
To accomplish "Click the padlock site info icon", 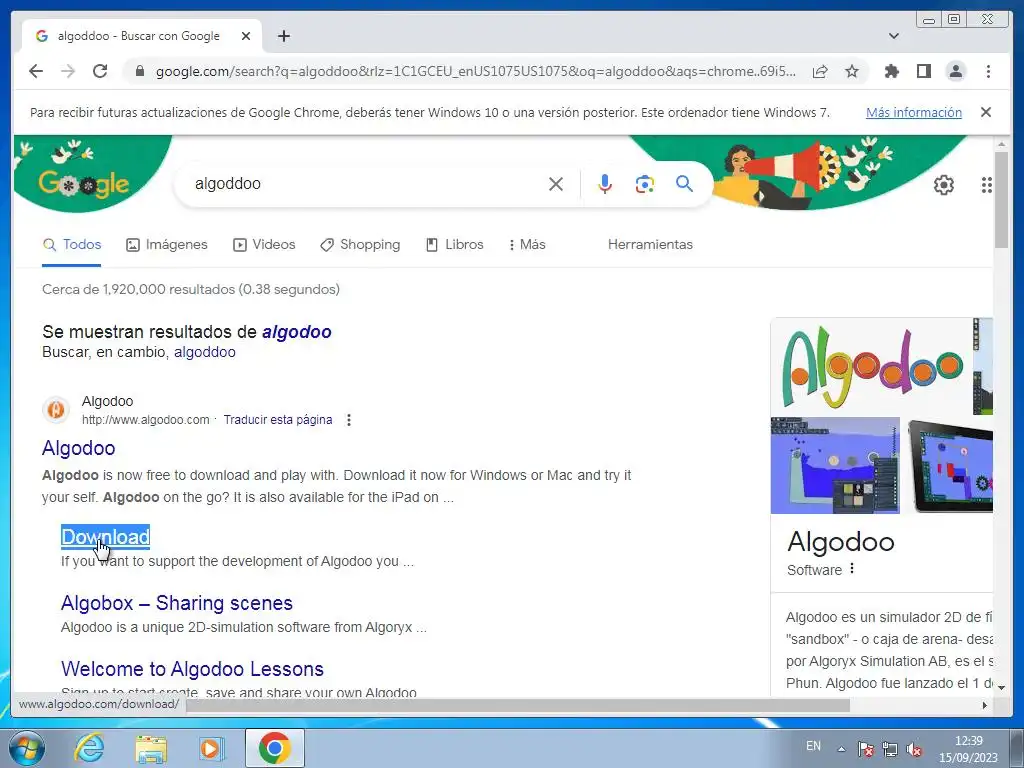I will click(x=140, y=71).
